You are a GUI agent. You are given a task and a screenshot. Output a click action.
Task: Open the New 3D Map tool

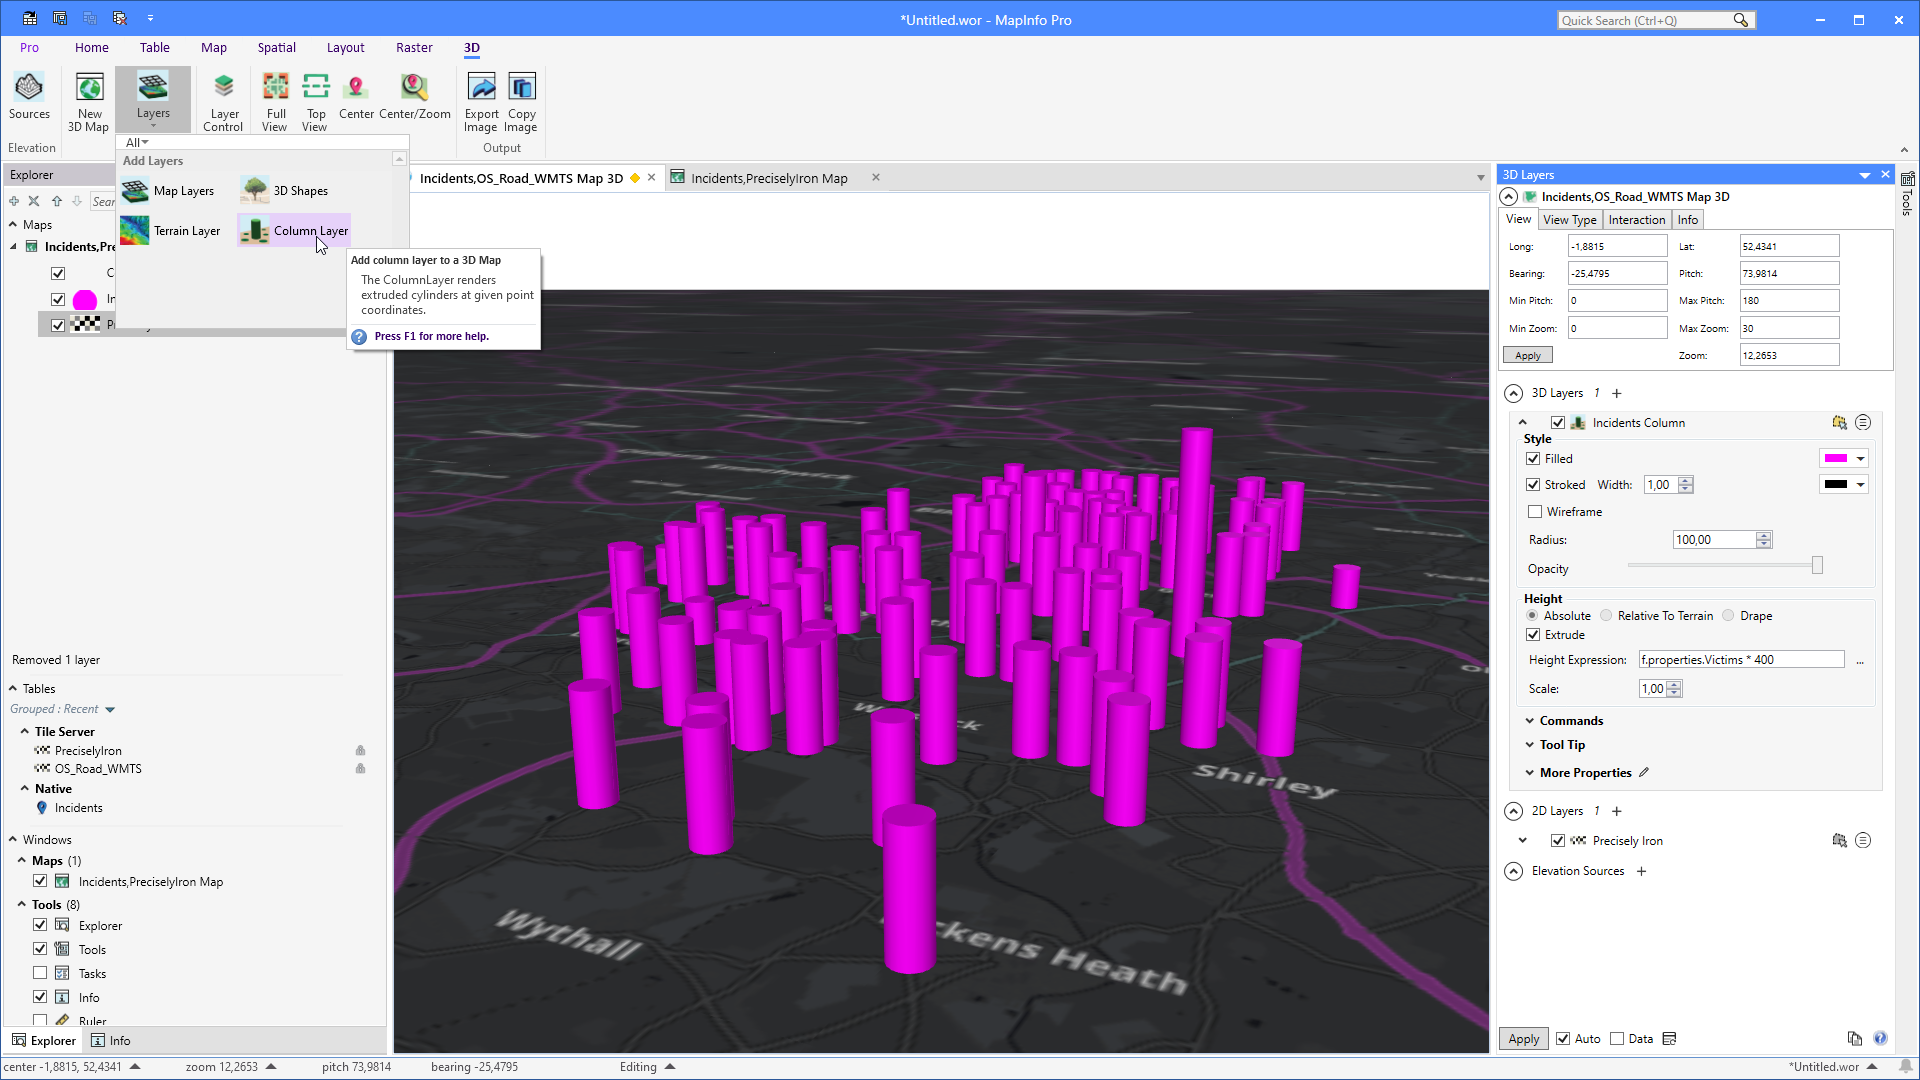point(89,99)
